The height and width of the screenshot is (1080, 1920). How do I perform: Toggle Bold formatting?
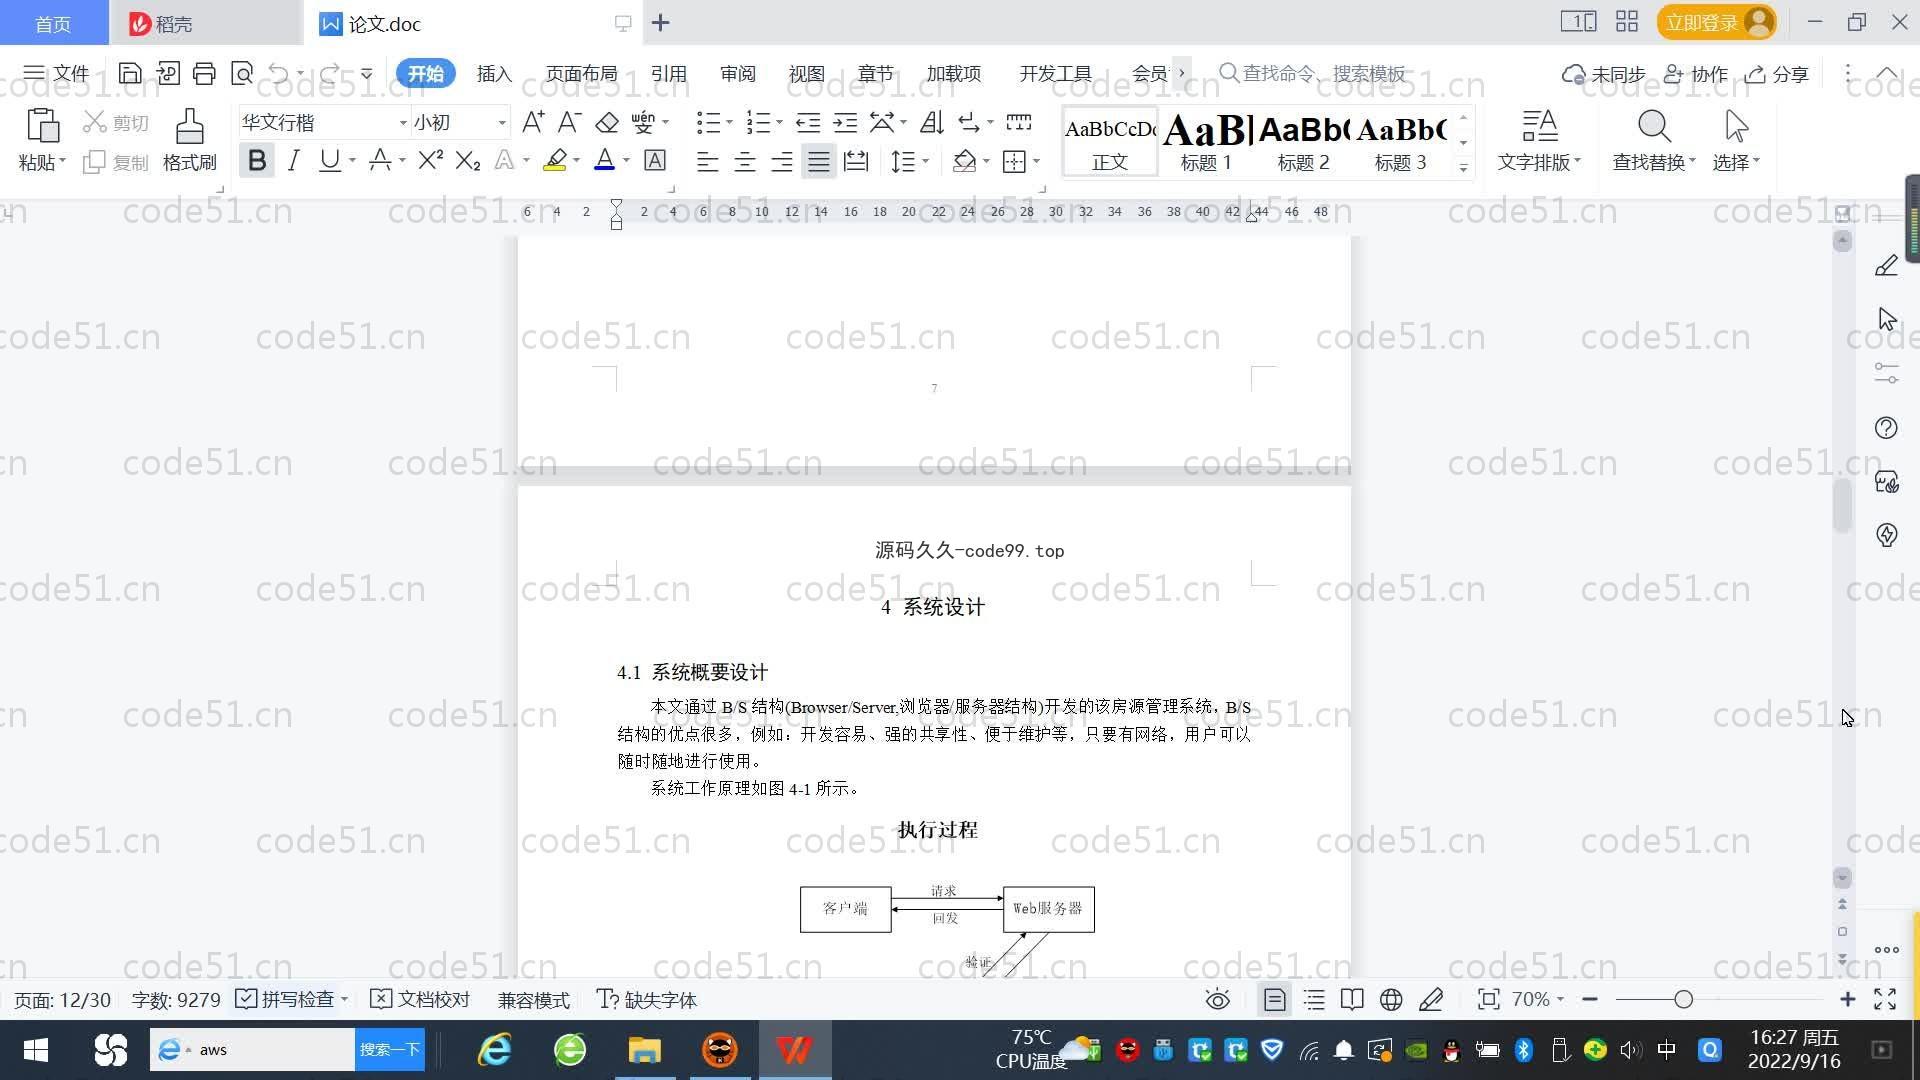click(257, 160)
